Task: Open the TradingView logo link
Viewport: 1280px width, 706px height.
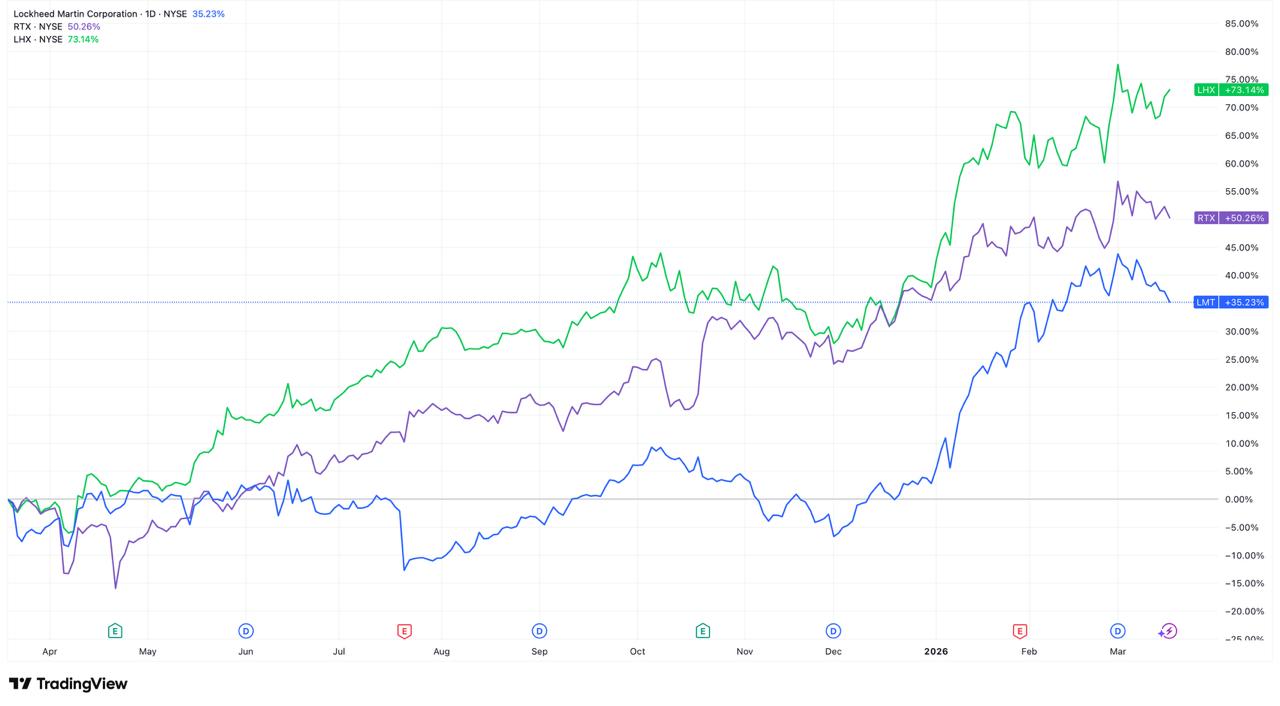Action: pyautogui.click(x=68, y=684)
